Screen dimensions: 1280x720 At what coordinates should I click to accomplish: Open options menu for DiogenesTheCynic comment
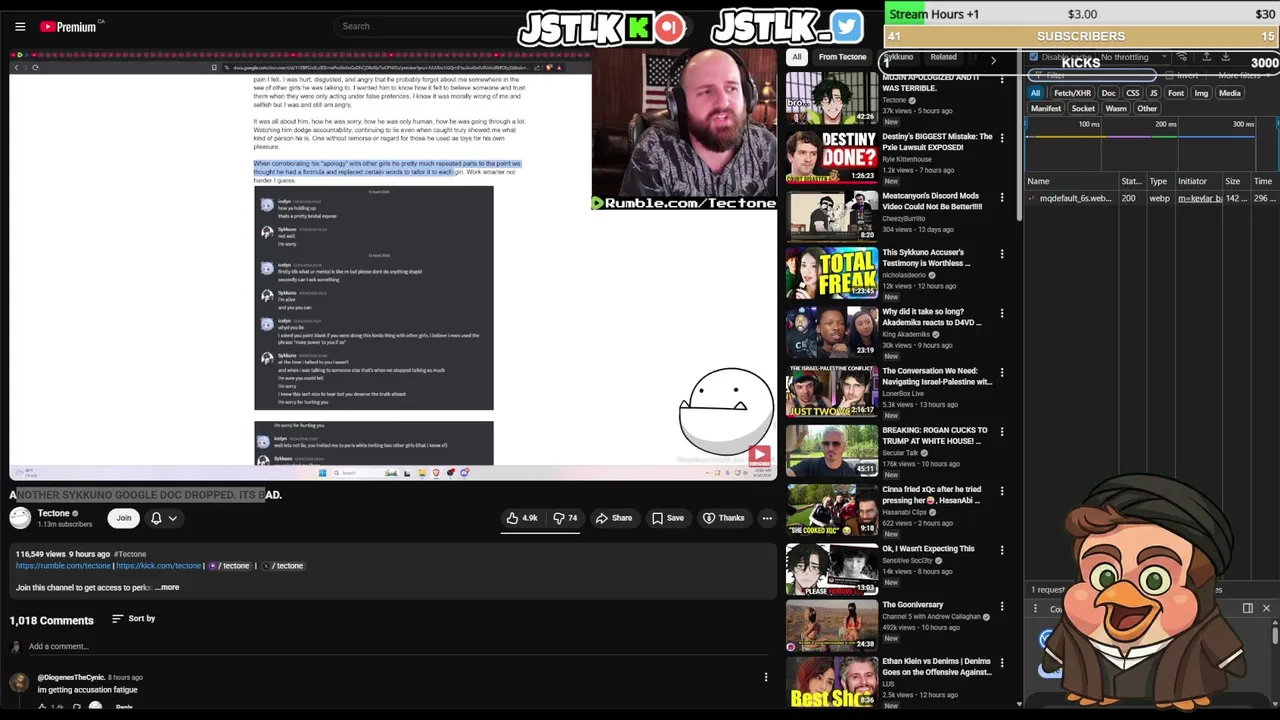766,677
